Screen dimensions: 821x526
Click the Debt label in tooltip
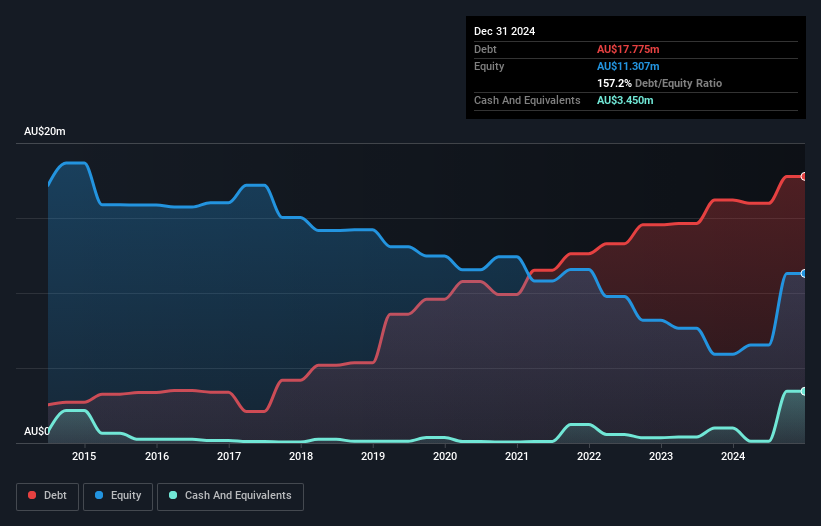(x=485, y=49)
